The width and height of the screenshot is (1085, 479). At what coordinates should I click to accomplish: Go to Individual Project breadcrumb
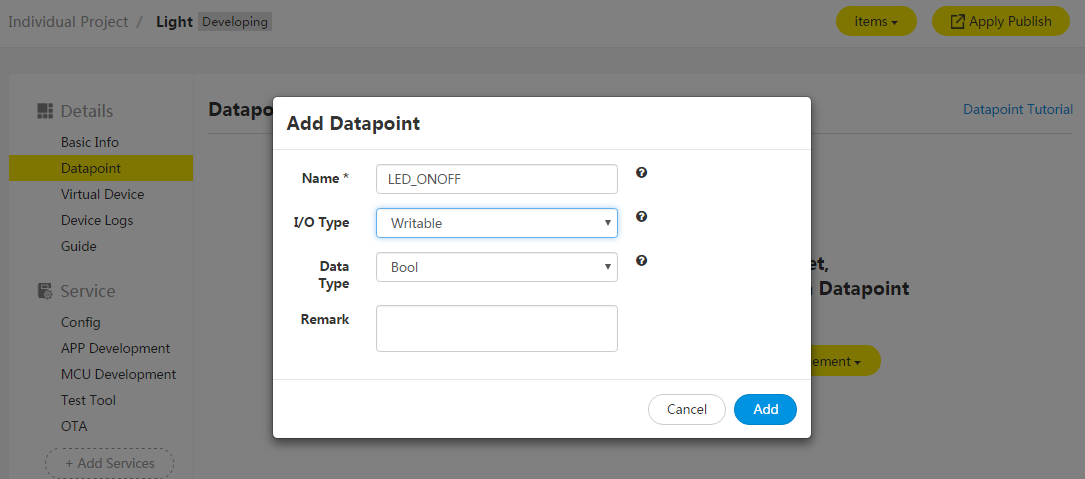pos(68,21)
